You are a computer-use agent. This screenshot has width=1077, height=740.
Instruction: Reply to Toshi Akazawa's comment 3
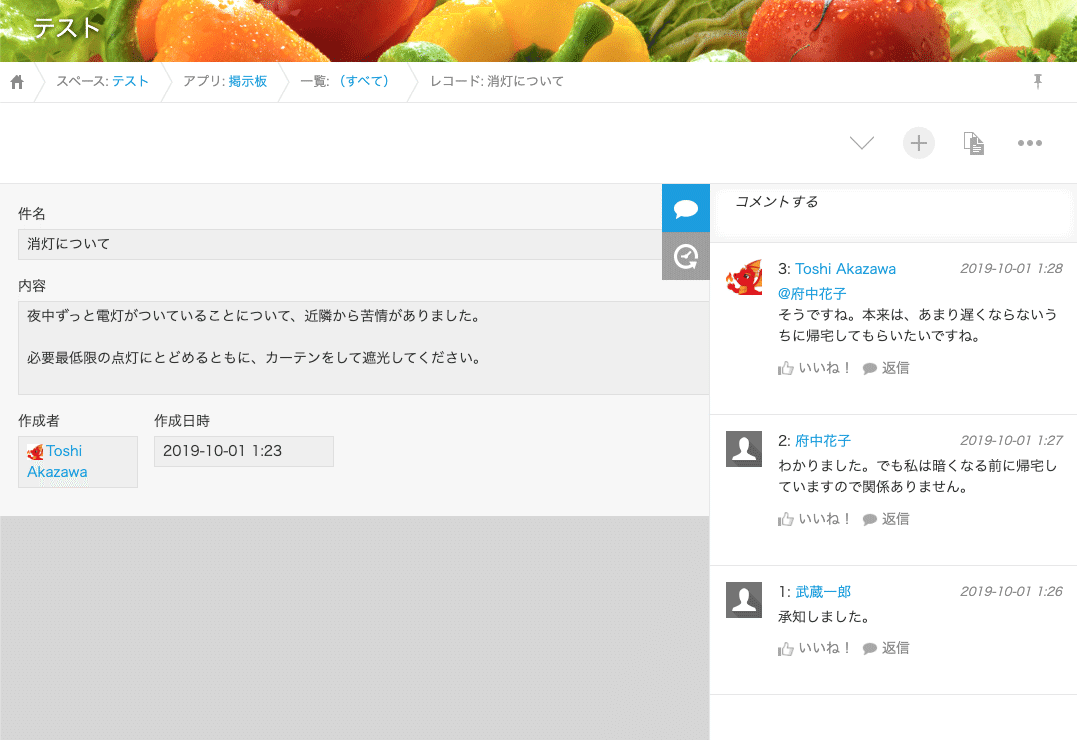[x=886, y=368]
